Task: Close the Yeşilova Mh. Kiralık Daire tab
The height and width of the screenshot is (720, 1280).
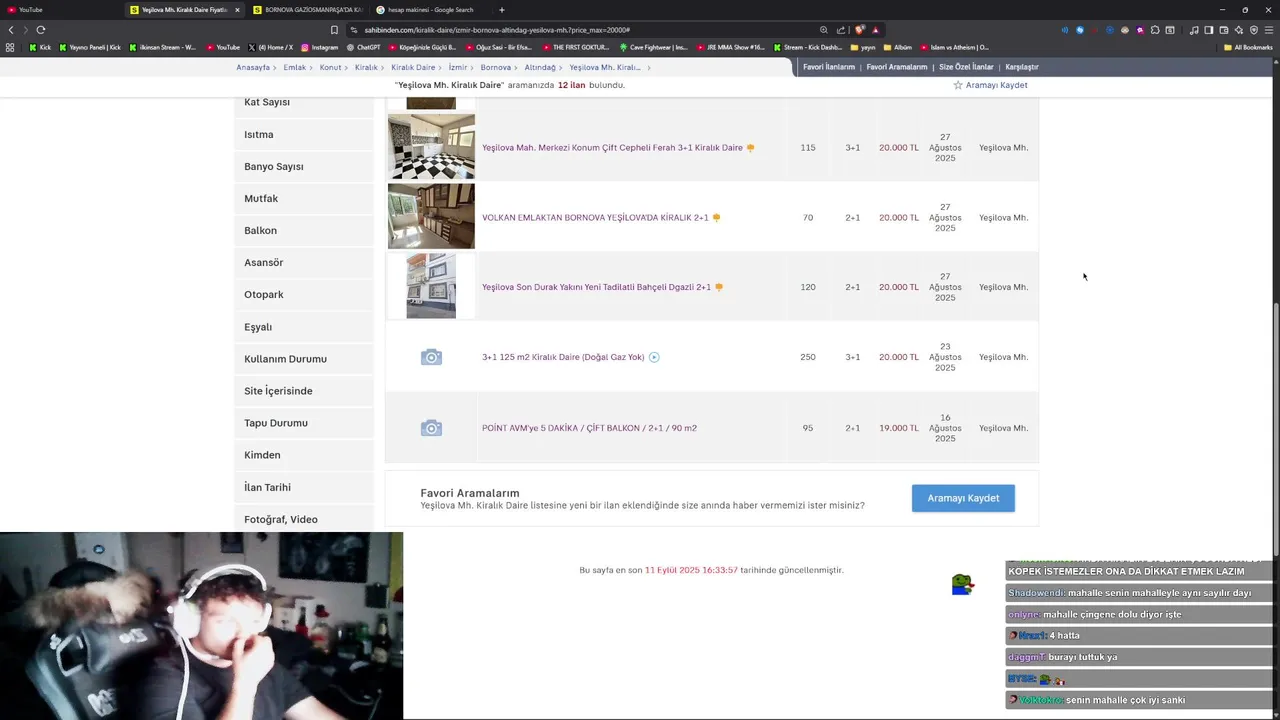Action: [x=237, y=10]
